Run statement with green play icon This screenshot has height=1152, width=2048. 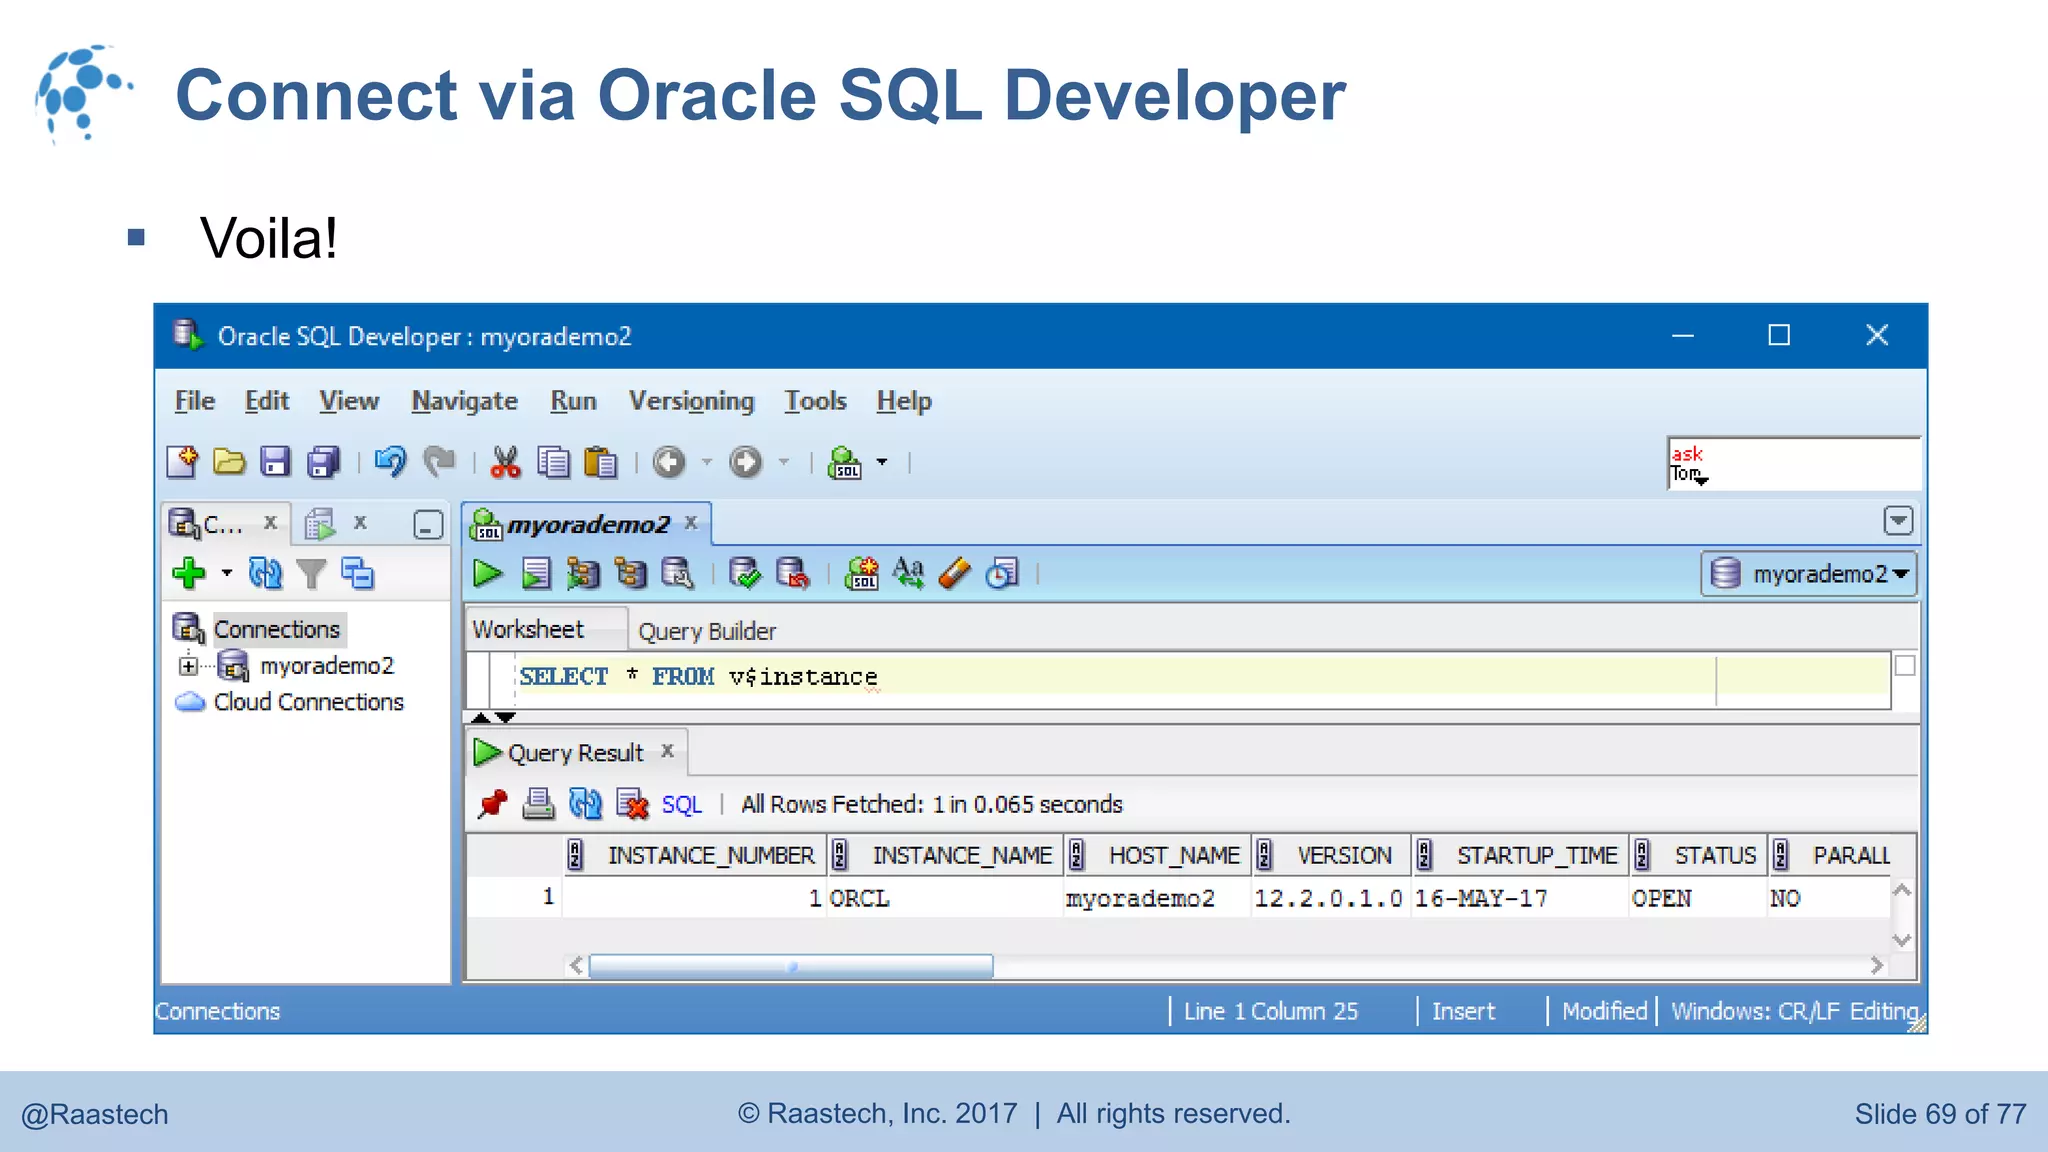[x=488, y=574]
